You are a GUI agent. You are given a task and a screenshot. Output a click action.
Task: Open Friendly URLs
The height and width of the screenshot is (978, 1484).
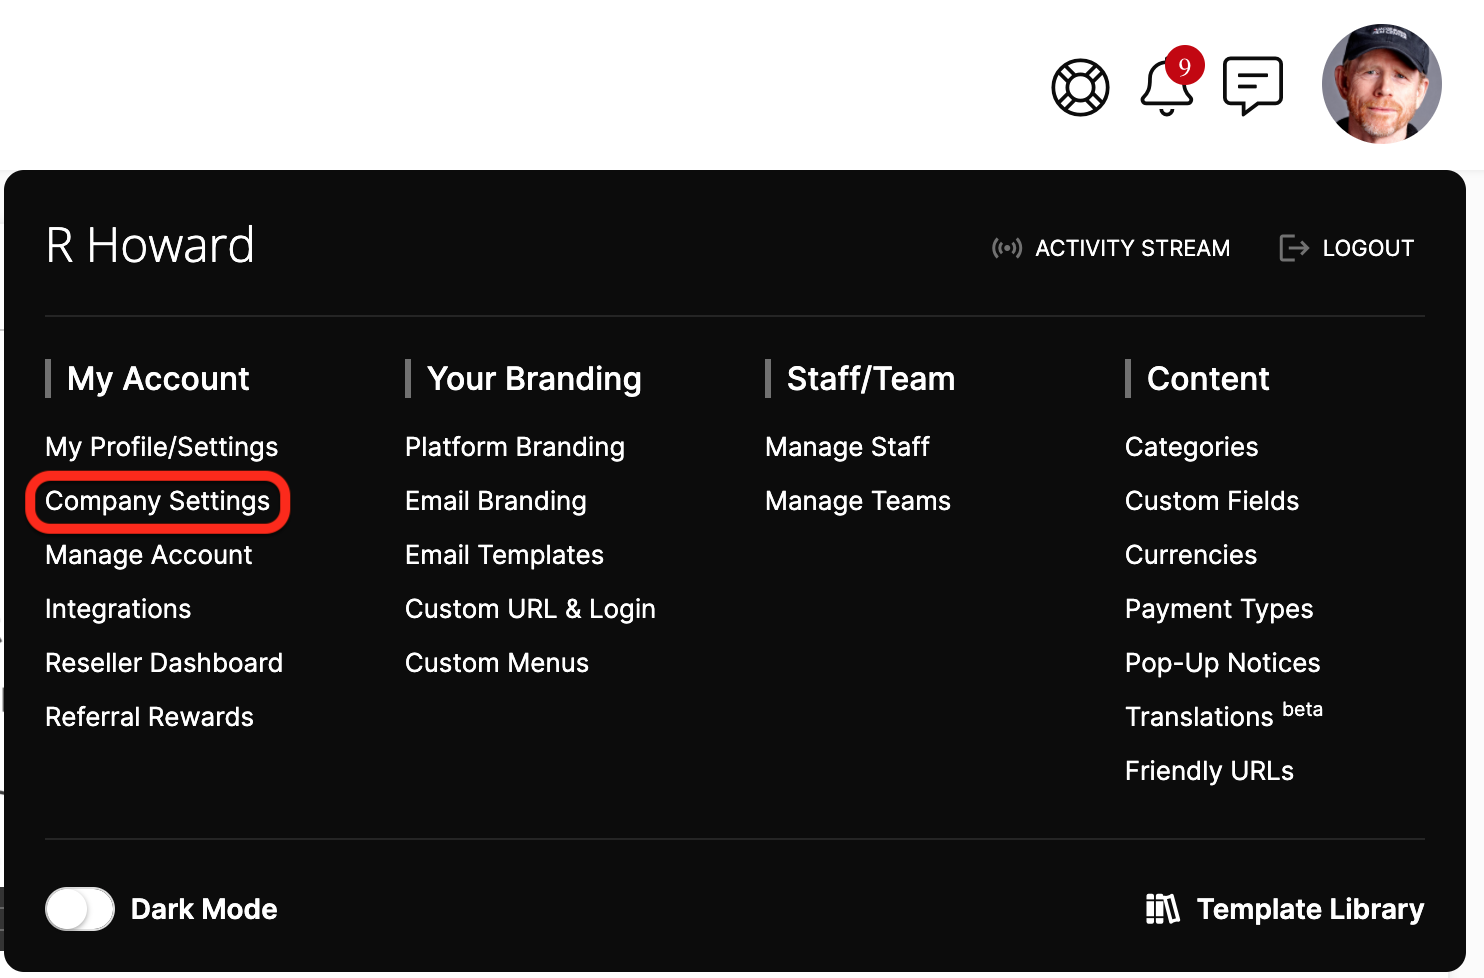point(1209,771)
